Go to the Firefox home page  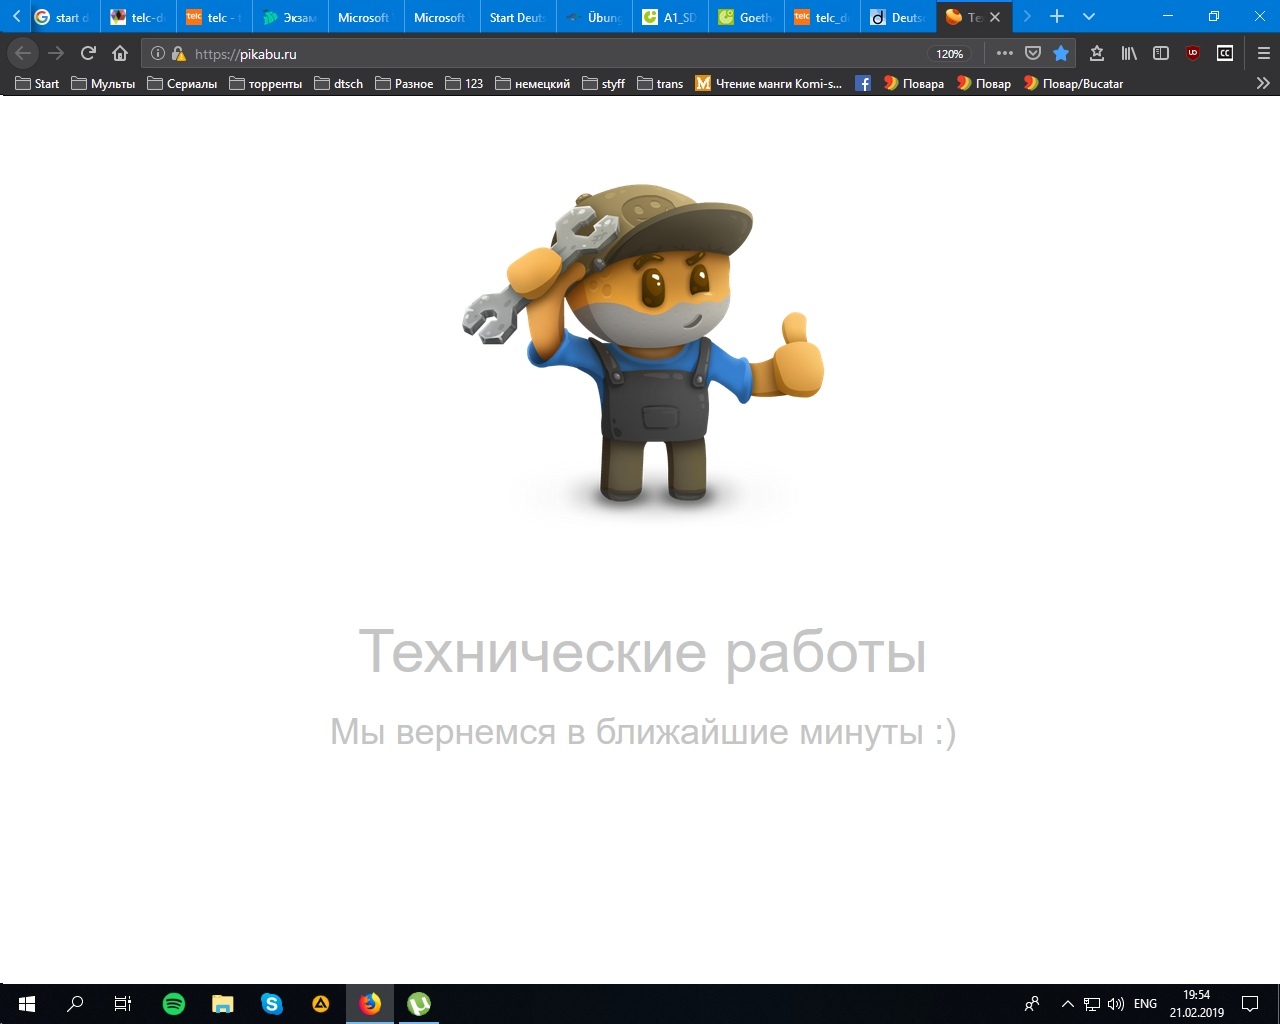[x=120, y=53]
